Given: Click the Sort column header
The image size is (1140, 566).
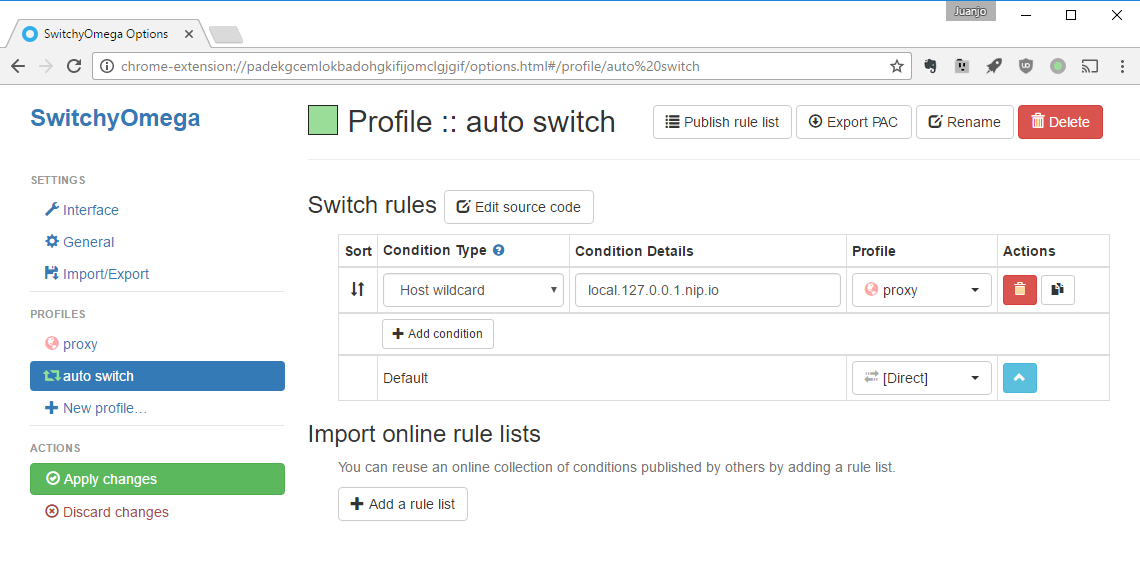Looking at the screenshot, I should click(x=358, y=251).
